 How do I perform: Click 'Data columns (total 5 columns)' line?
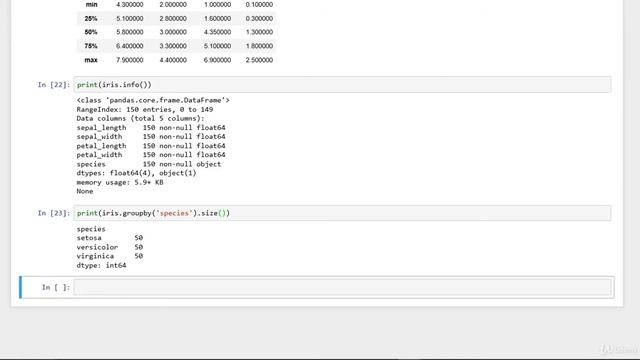coord(140,118)
